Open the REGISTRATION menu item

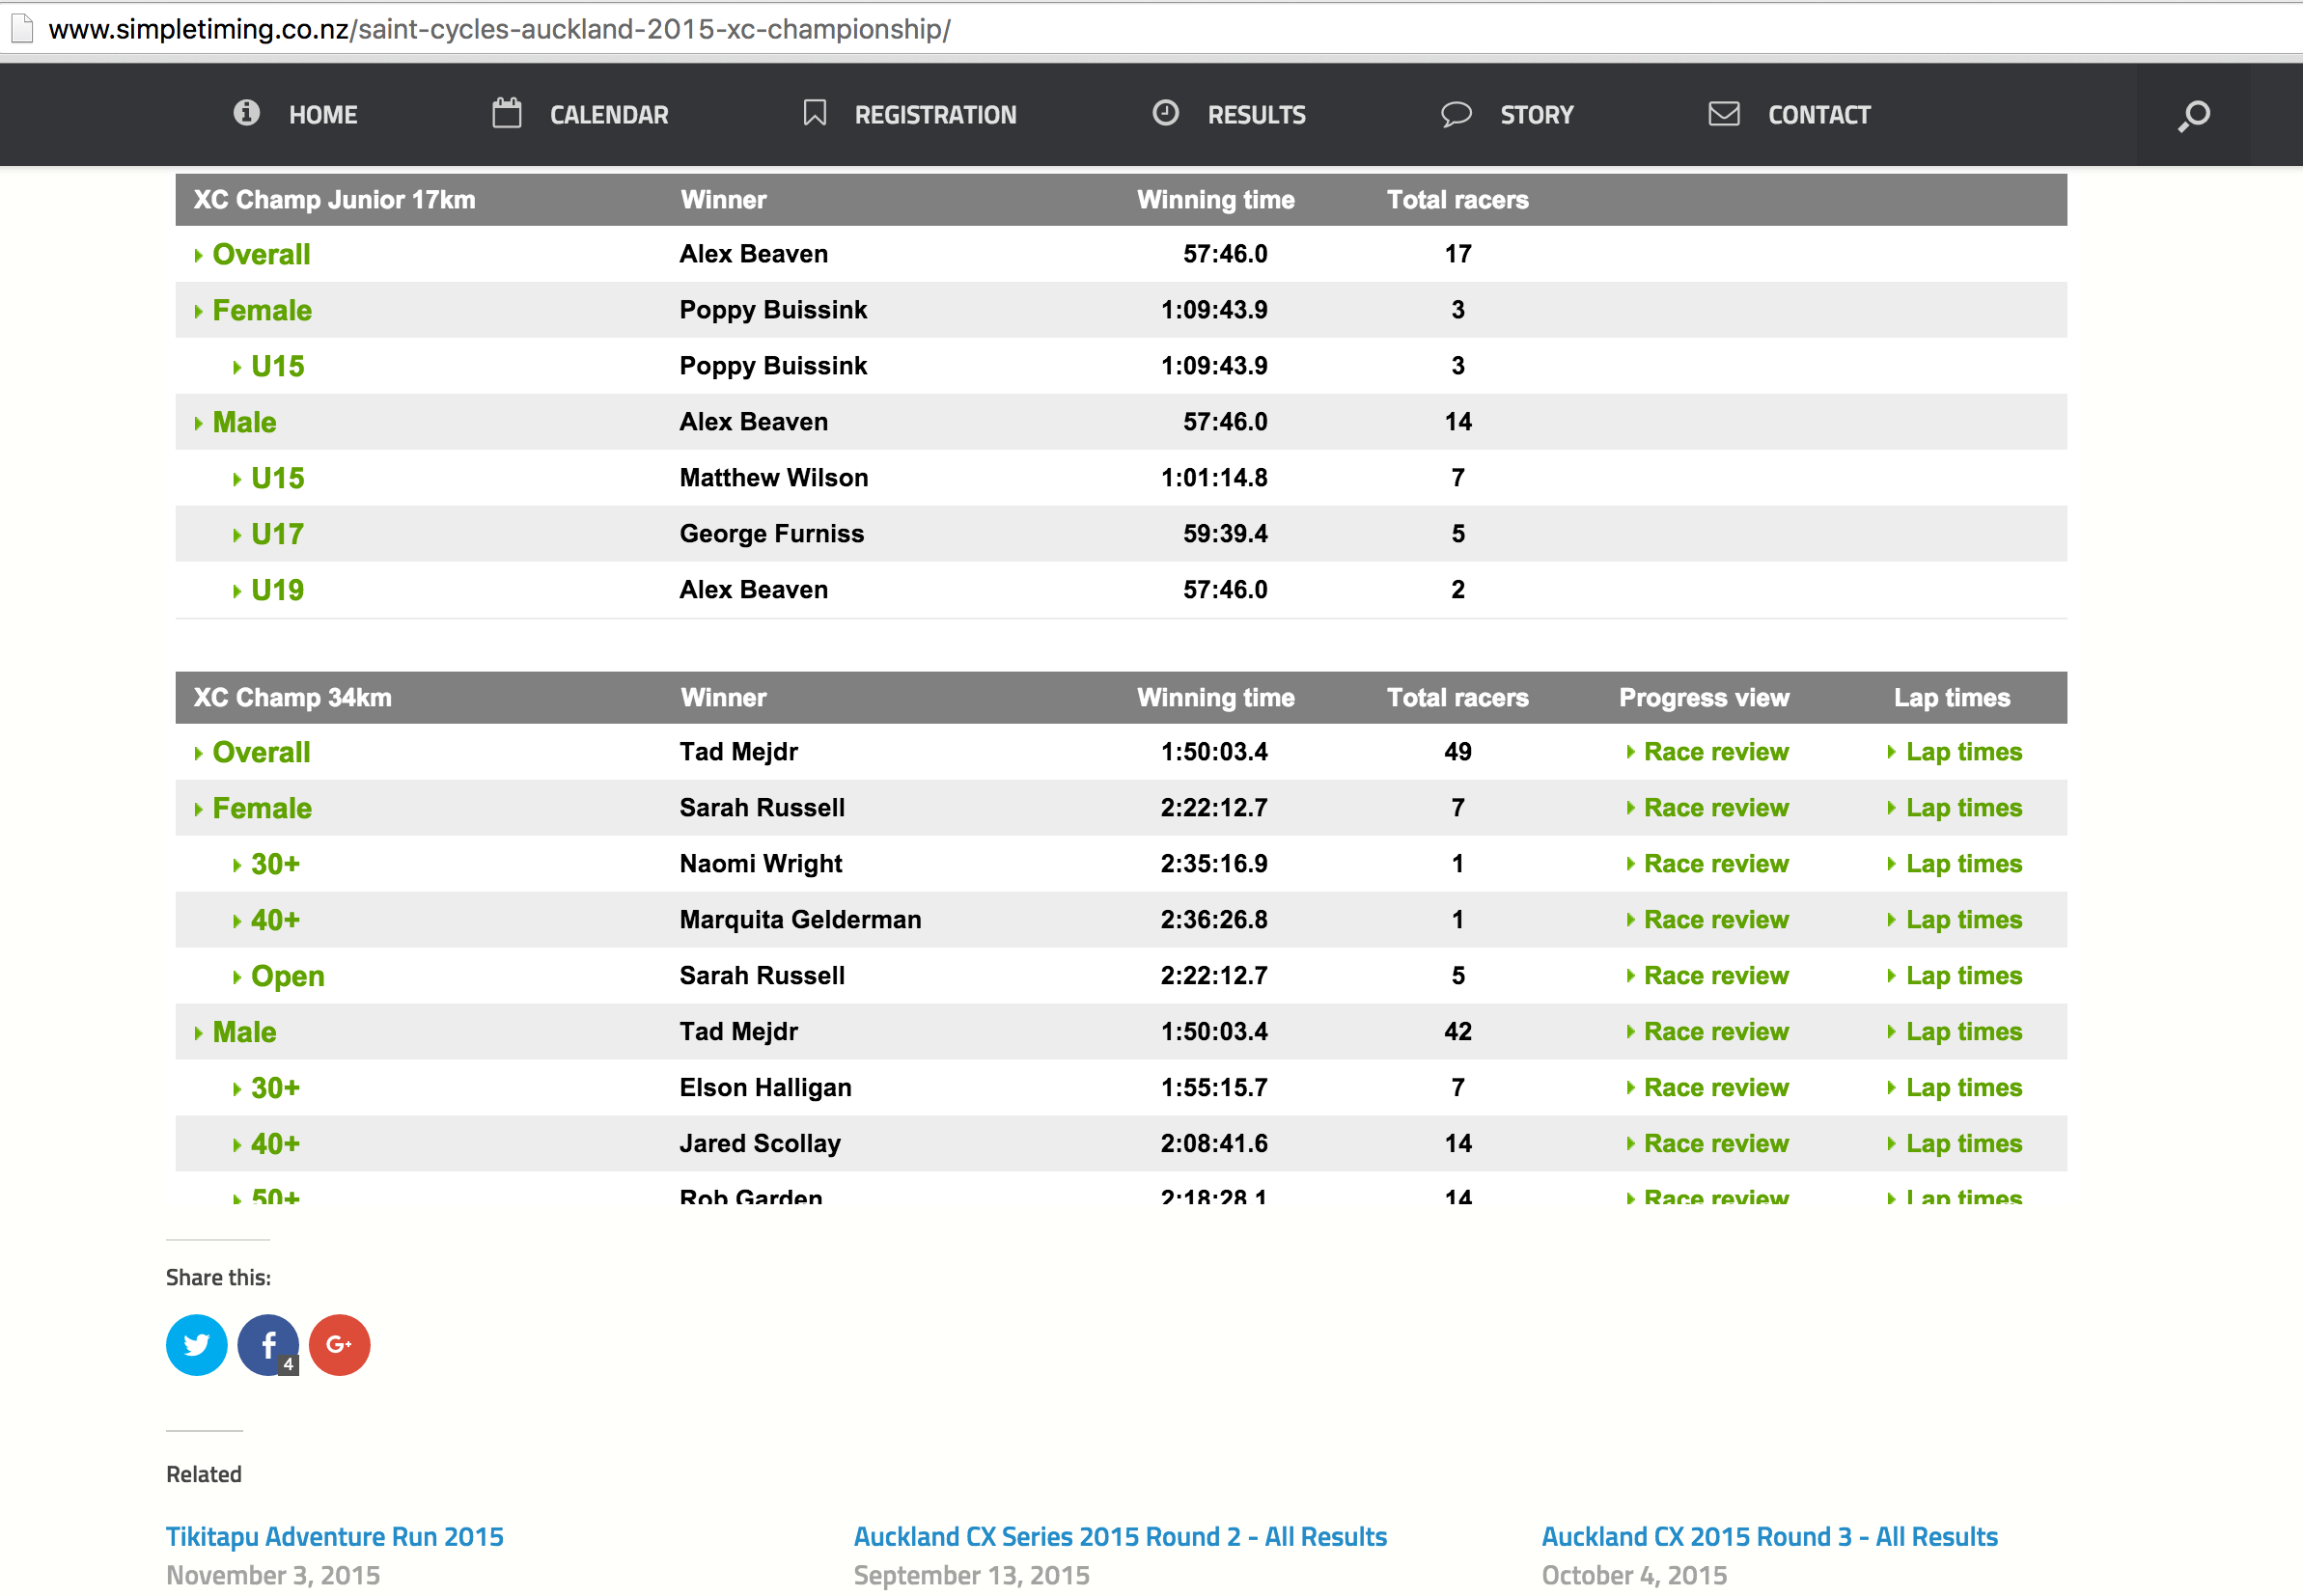tap(935, 115)
